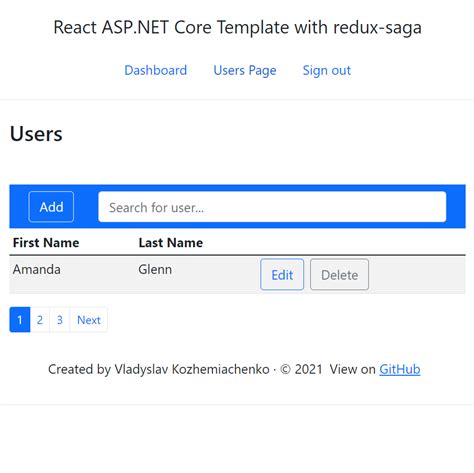
Task: Click the React ASP.NET Core Template title
Action: point(237,27)
